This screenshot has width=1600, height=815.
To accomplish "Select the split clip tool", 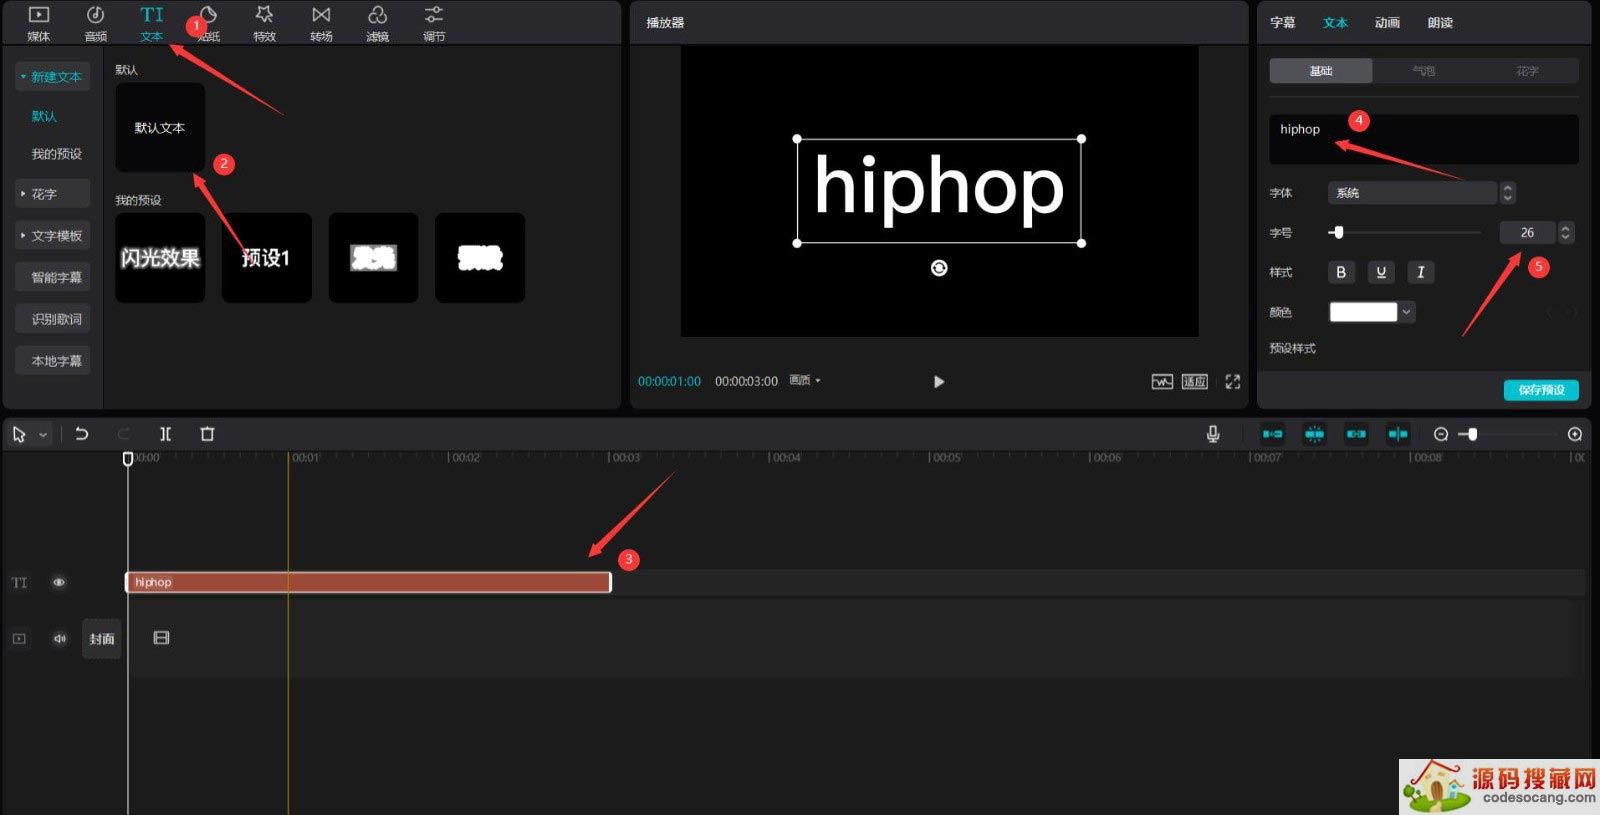I will [166, 434].
